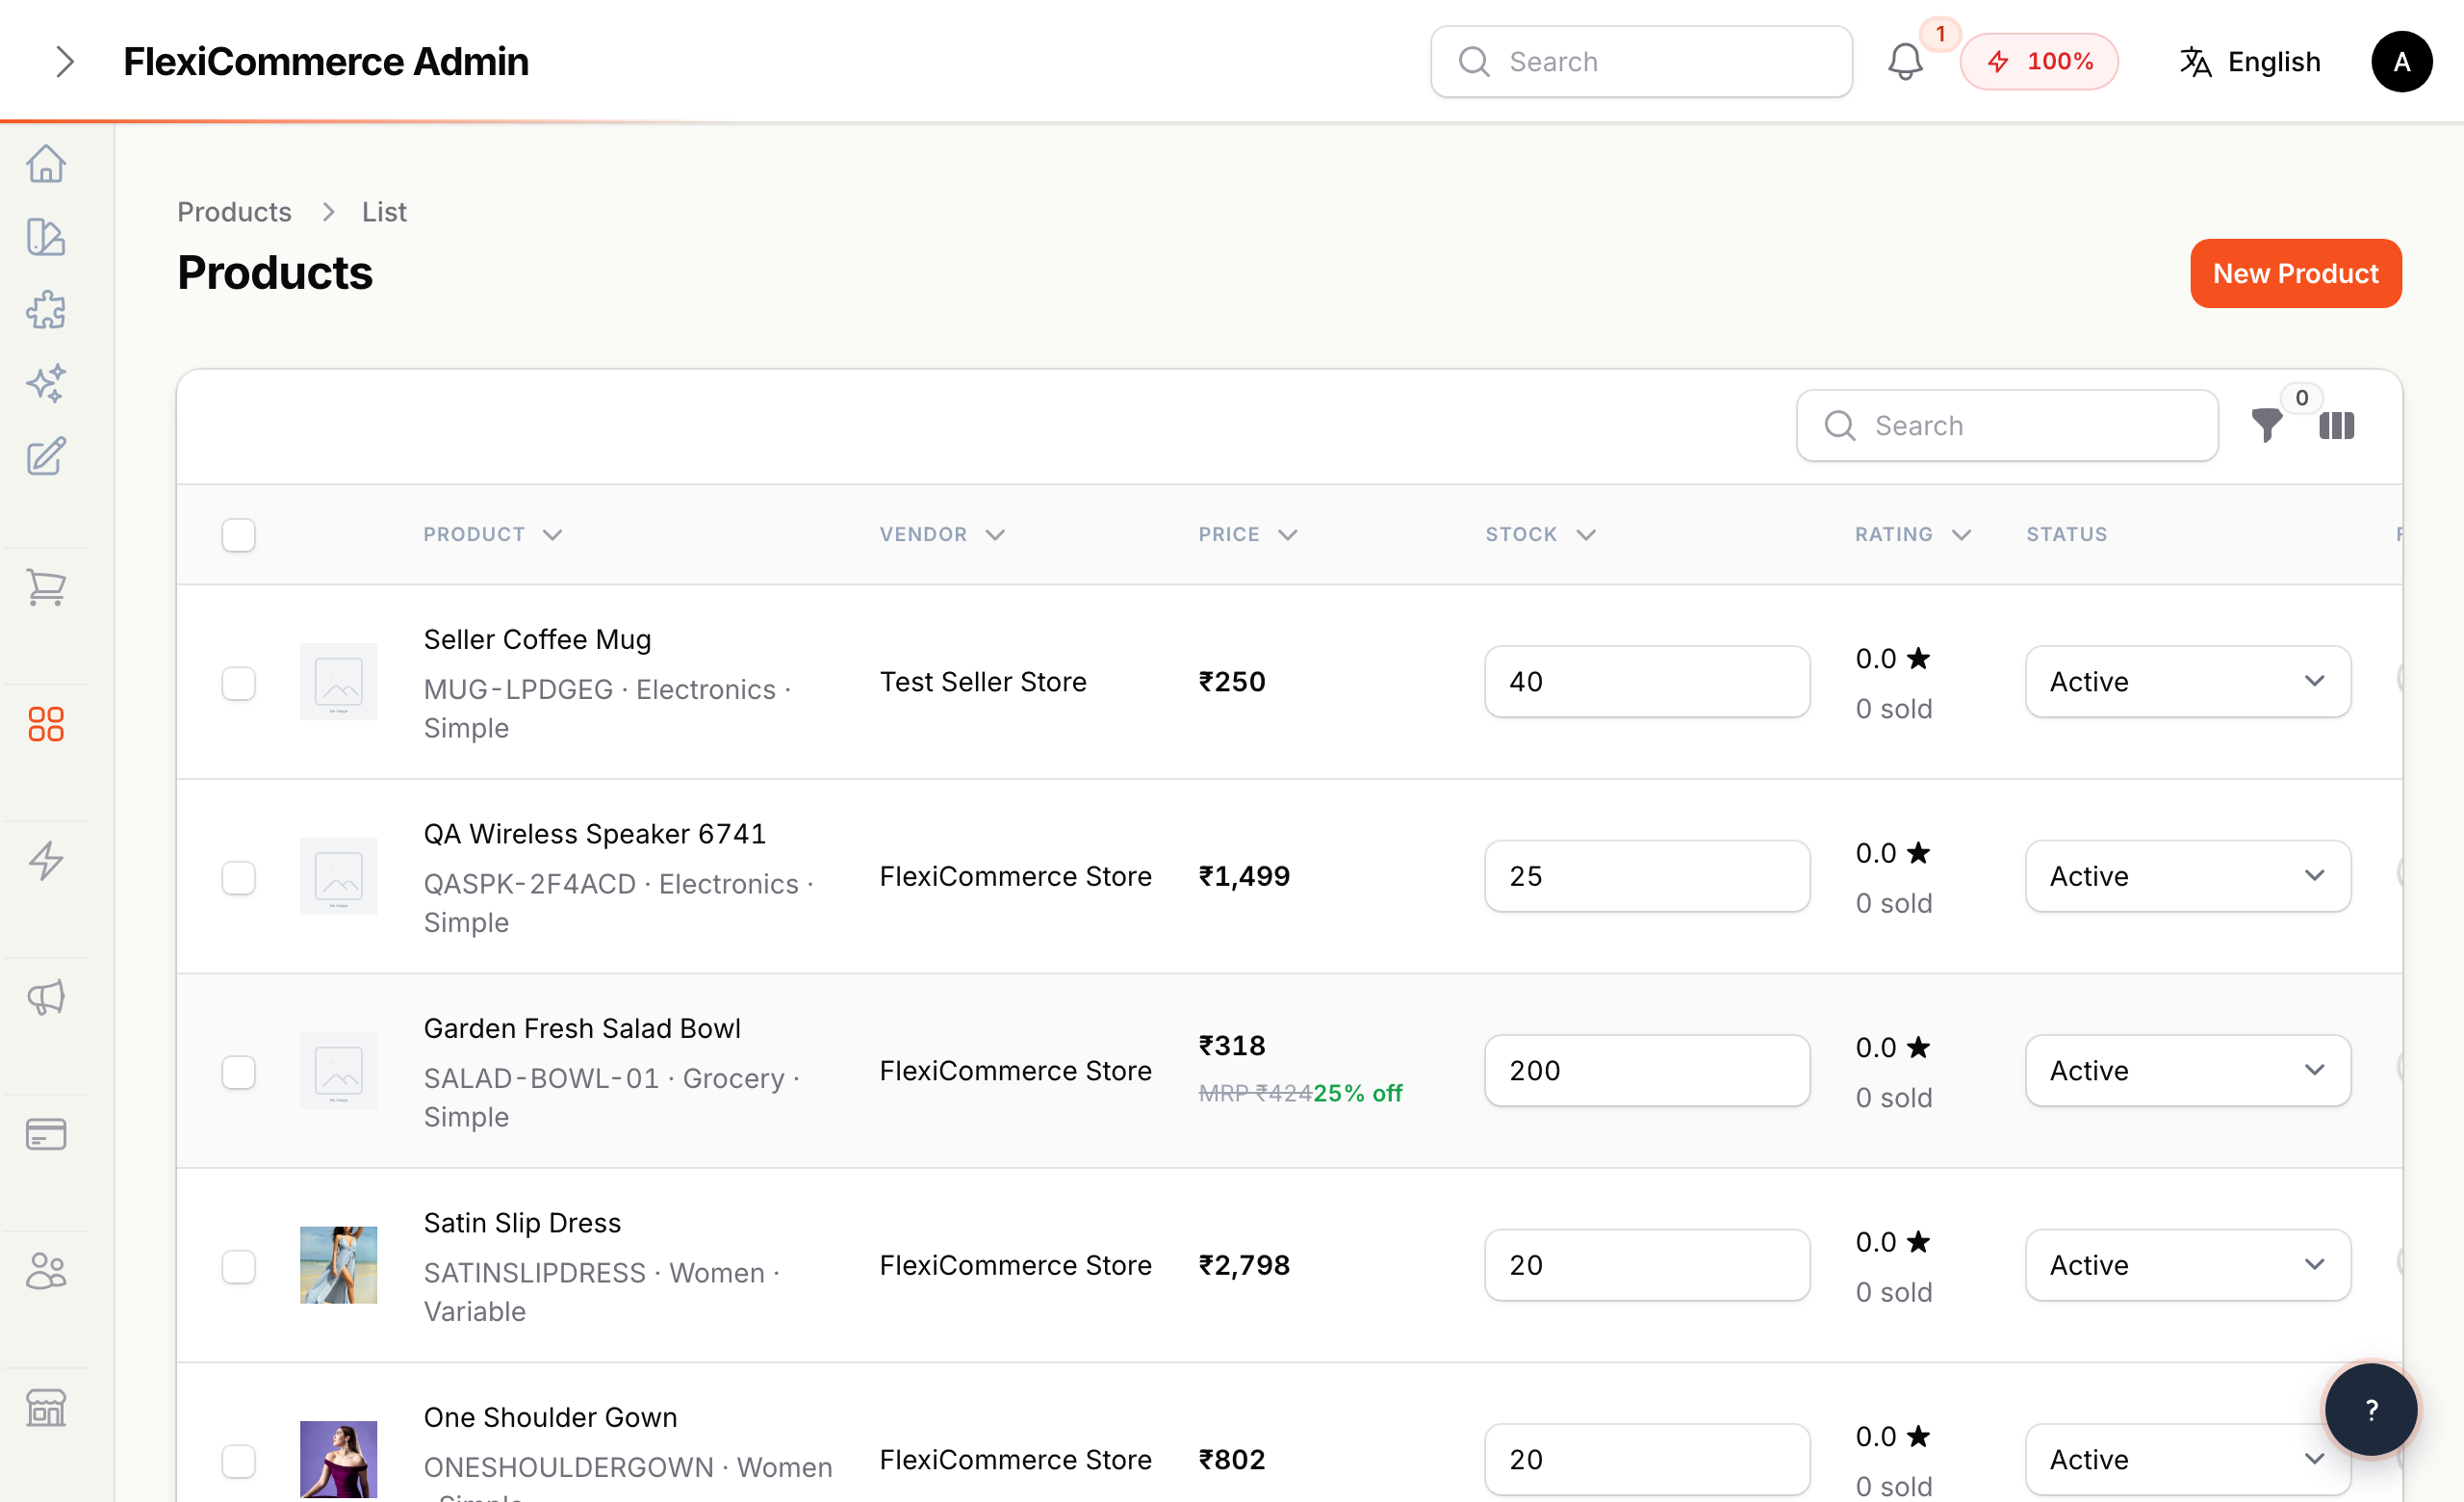Open the One Shoulder Gown product name
The height and width of the screenshot is (1502, 2464).
[x=550, y=1417]
